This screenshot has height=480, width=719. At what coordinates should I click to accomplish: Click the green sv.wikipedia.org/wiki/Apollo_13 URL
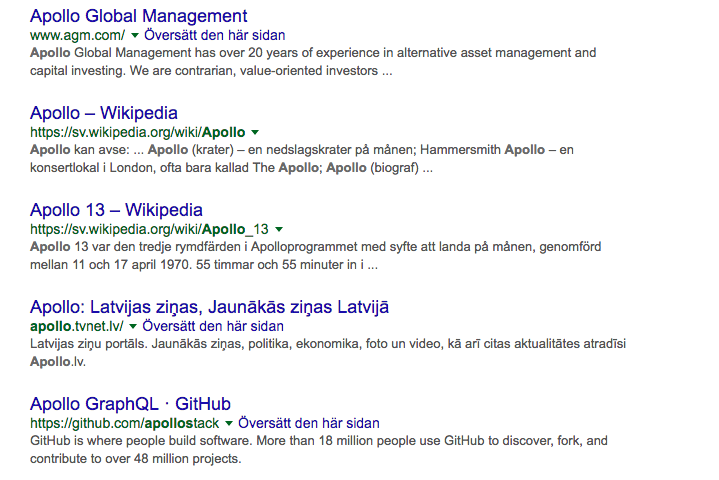tap(149, 229)
